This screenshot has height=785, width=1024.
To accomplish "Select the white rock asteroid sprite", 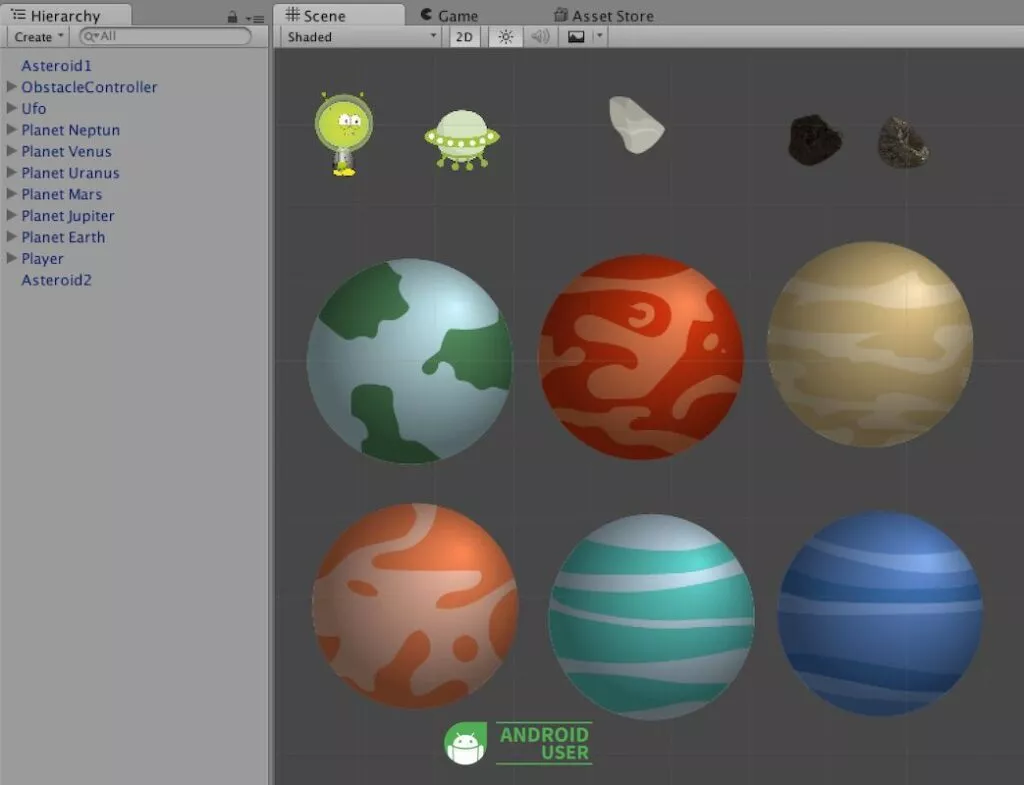I will pyautogui.click(x=636, y=125).
